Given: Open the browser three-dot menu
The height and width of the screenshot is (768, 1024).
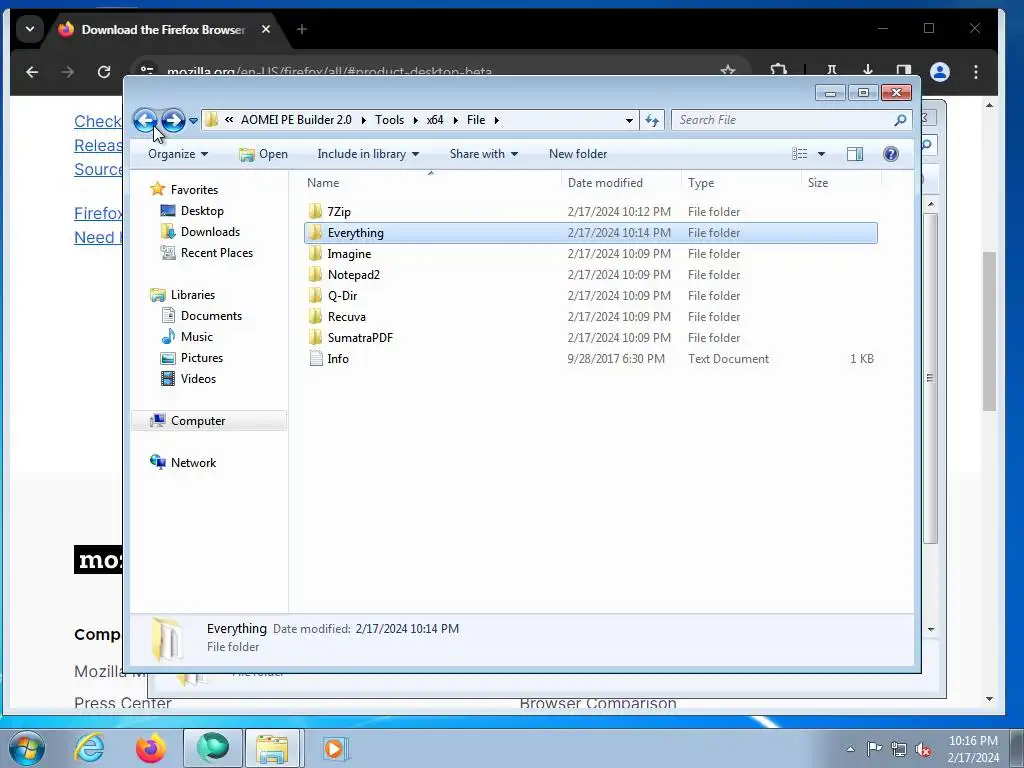Looking at the screenshot, I should click(x=976, y=72).
